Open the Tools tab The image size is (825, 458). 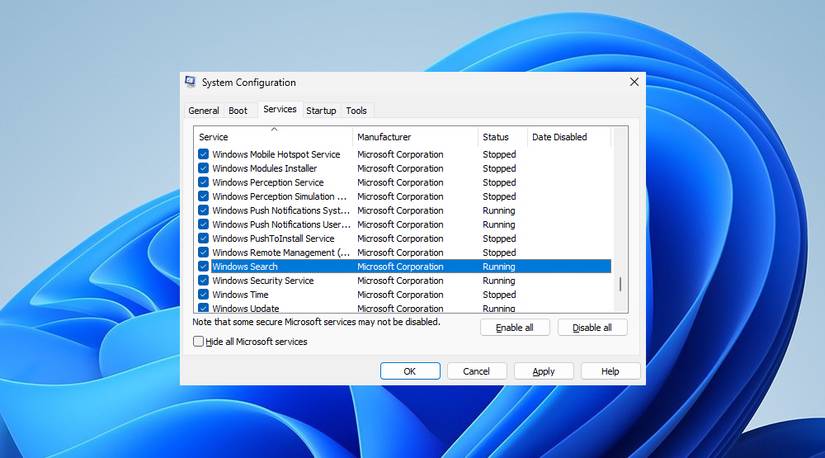tap(356, 111)
